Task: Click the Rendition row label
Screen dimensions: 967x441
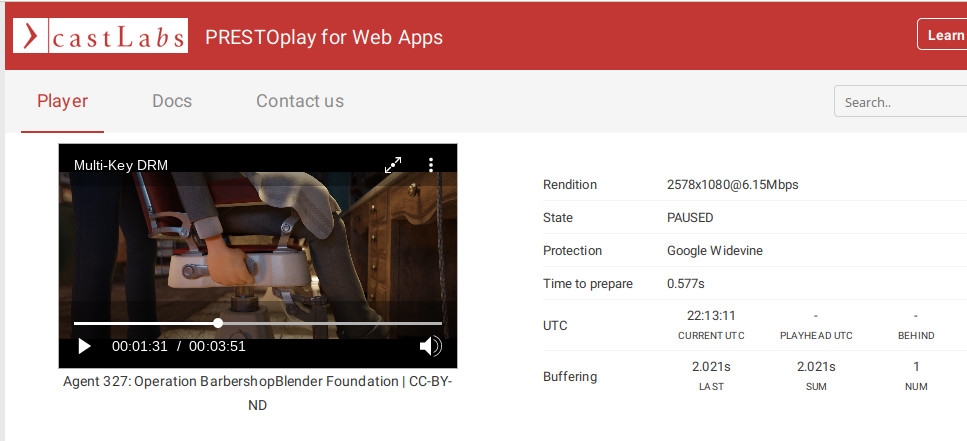Action: pos(570,184)
